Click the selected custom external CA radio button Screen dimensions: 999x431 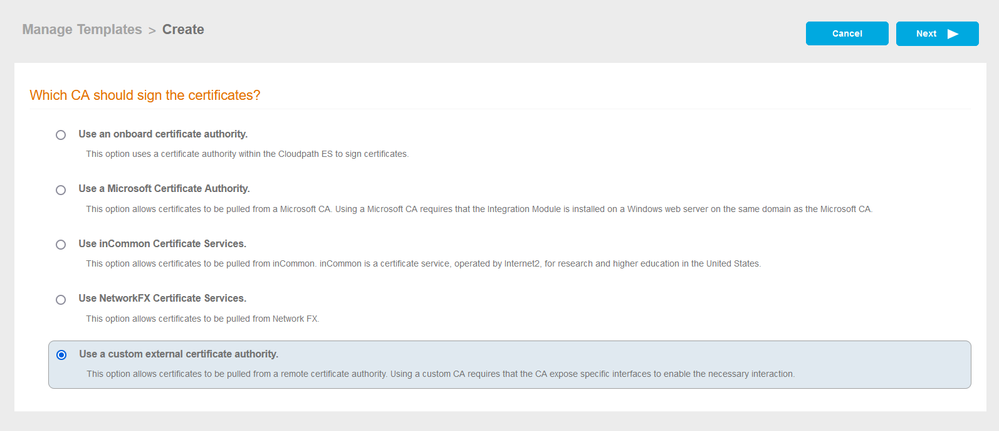coord(62,354)
